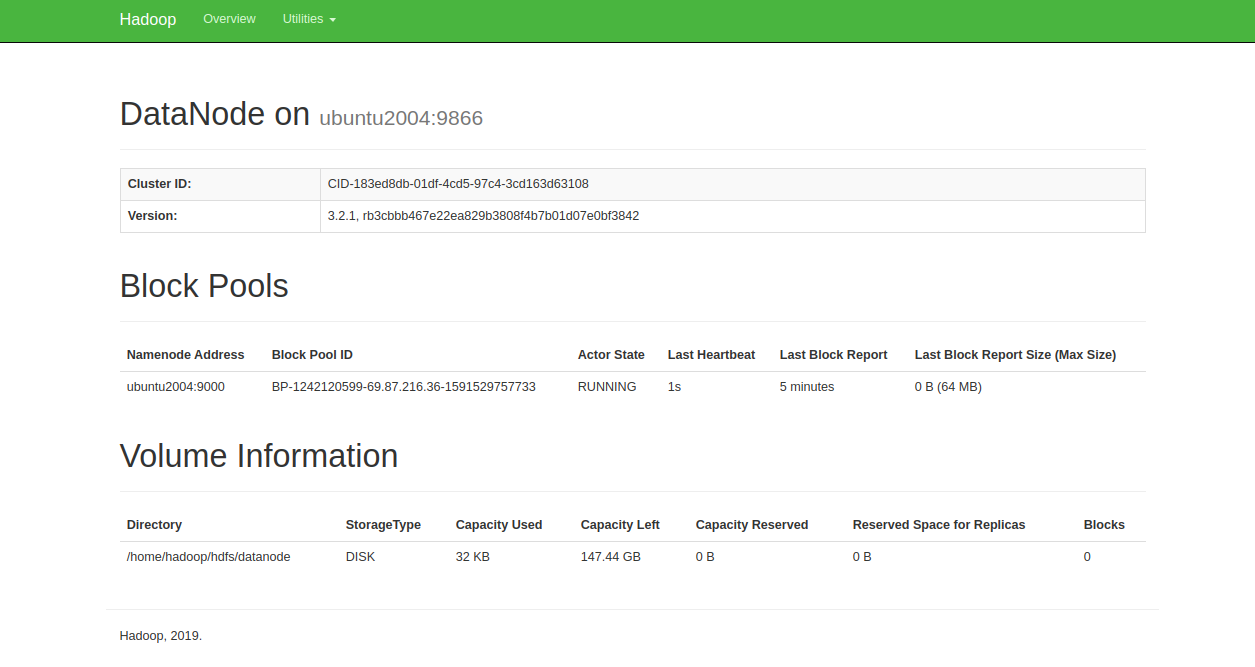Click the Version label cell
1255x667 pixels.
click(x=220, y=216)
